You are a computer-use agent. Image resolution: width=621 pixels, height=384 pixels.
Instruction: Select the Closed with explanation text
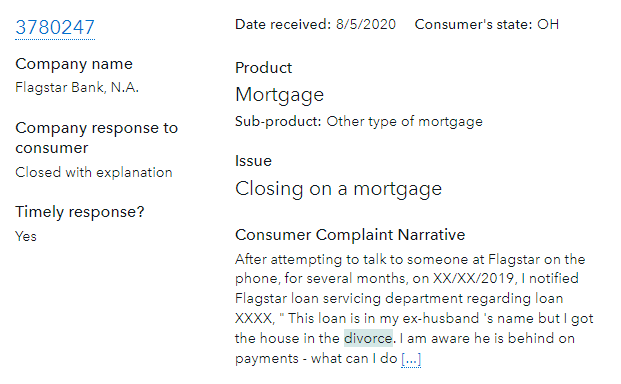pyautogui.click(x=94, y=173)
